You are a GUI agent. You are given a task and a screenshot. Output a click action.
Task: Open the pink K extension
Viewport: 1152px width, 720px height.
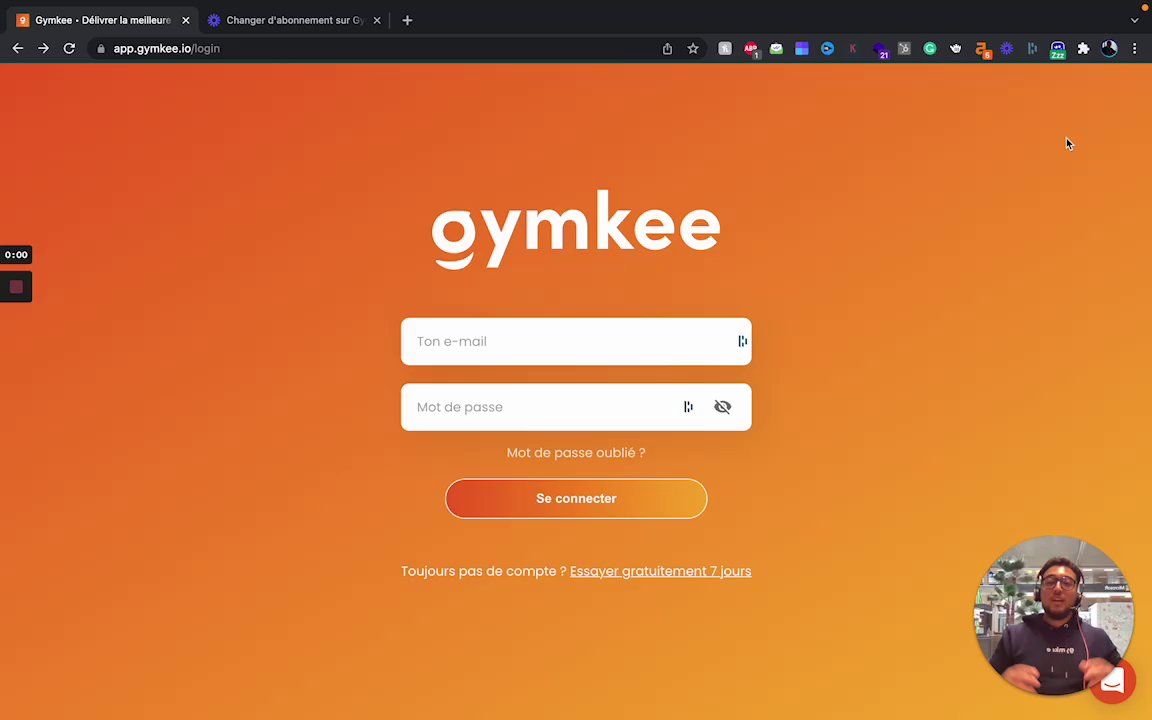click(853, 48)
